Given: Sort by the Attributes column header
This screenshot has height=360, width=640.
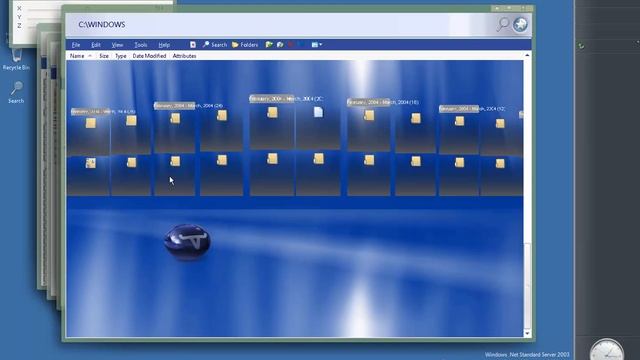Looking at the screenshot, I should (x=184, y=56).
